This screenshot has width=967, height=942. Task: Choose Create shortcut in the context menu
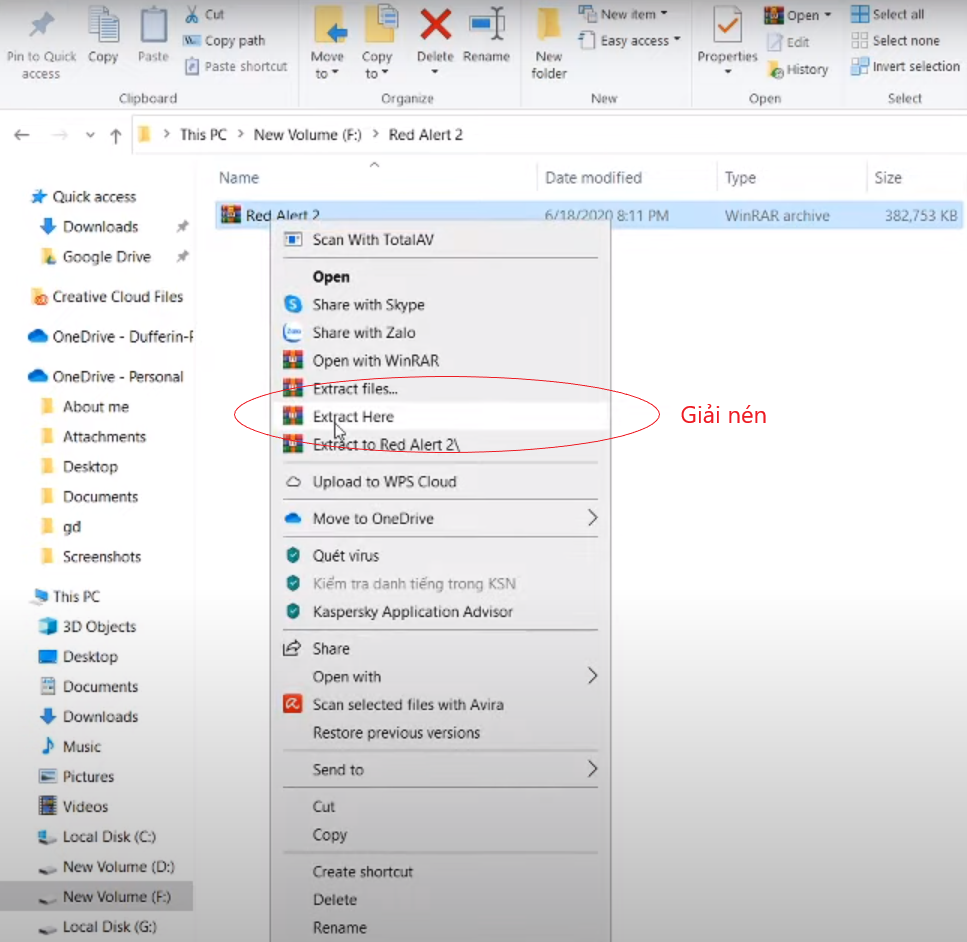tap(440, 872)
